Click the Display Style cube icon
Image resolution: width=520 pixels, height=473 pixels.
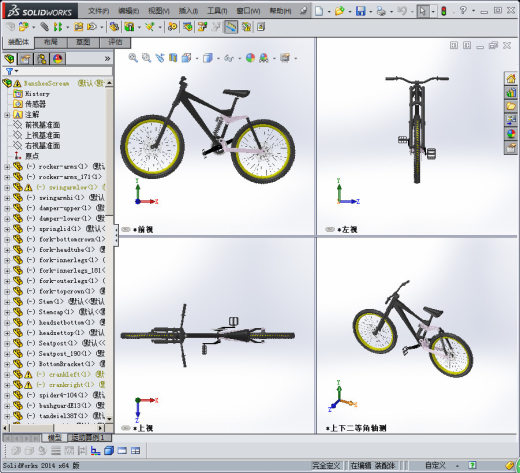coord(208,58)
